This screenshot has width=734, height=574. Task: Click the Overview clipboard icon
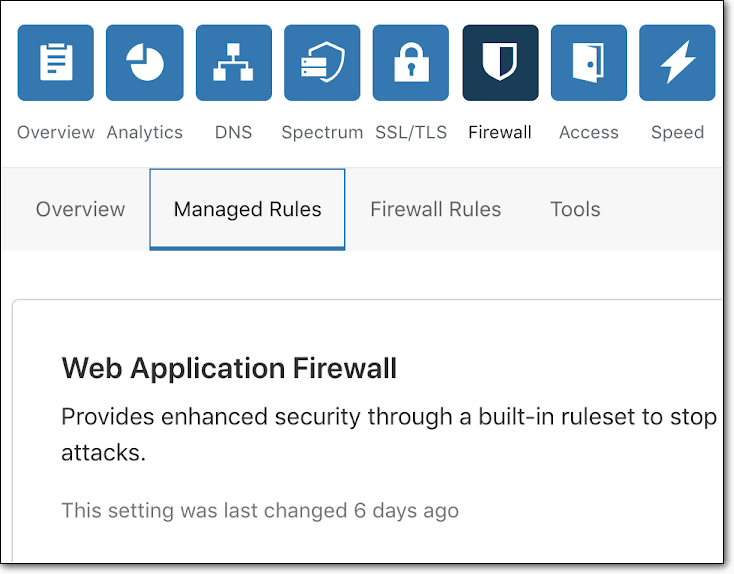56,63
